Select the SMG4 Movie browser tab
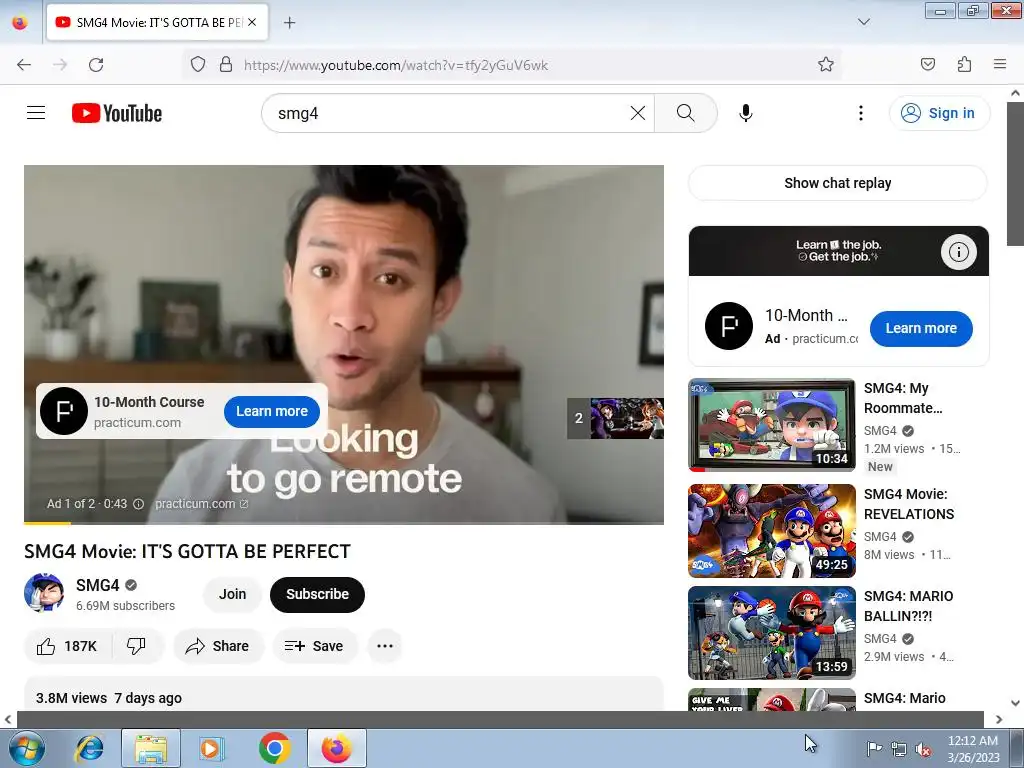This screenshot has height=768, width=1024. click(x=157, y=22)
